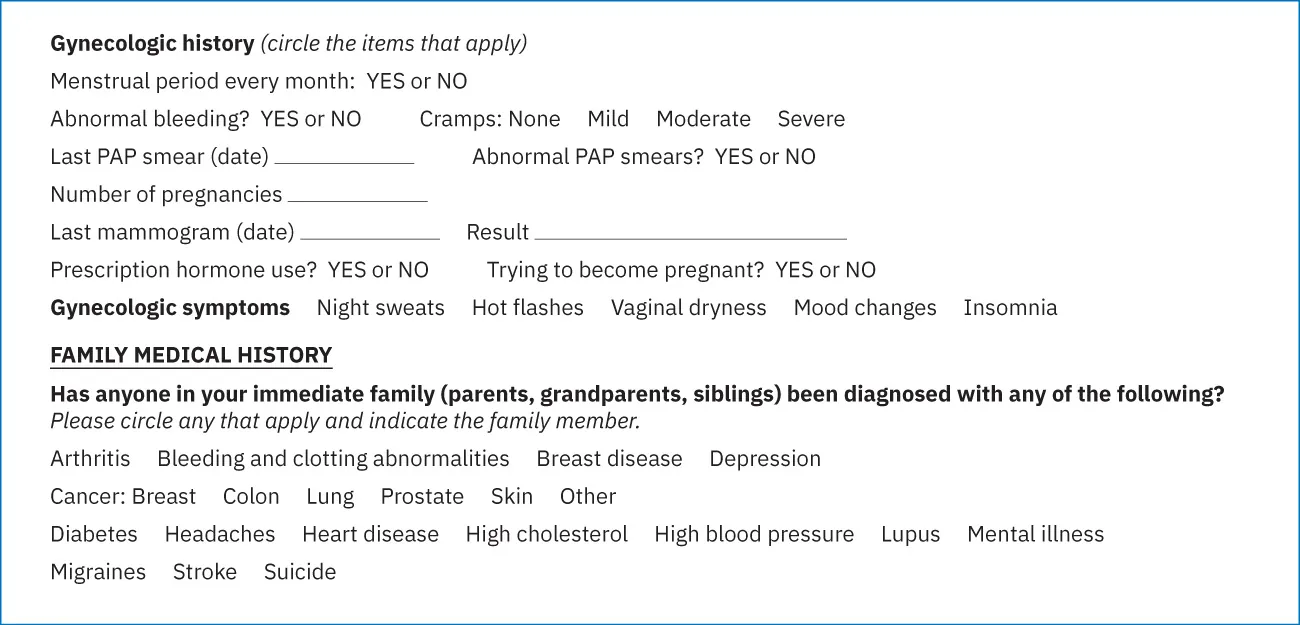Choose 'Bleeding and clotting abnormalities'
The image size is (1300, 625).
click(x=333, y=459)
